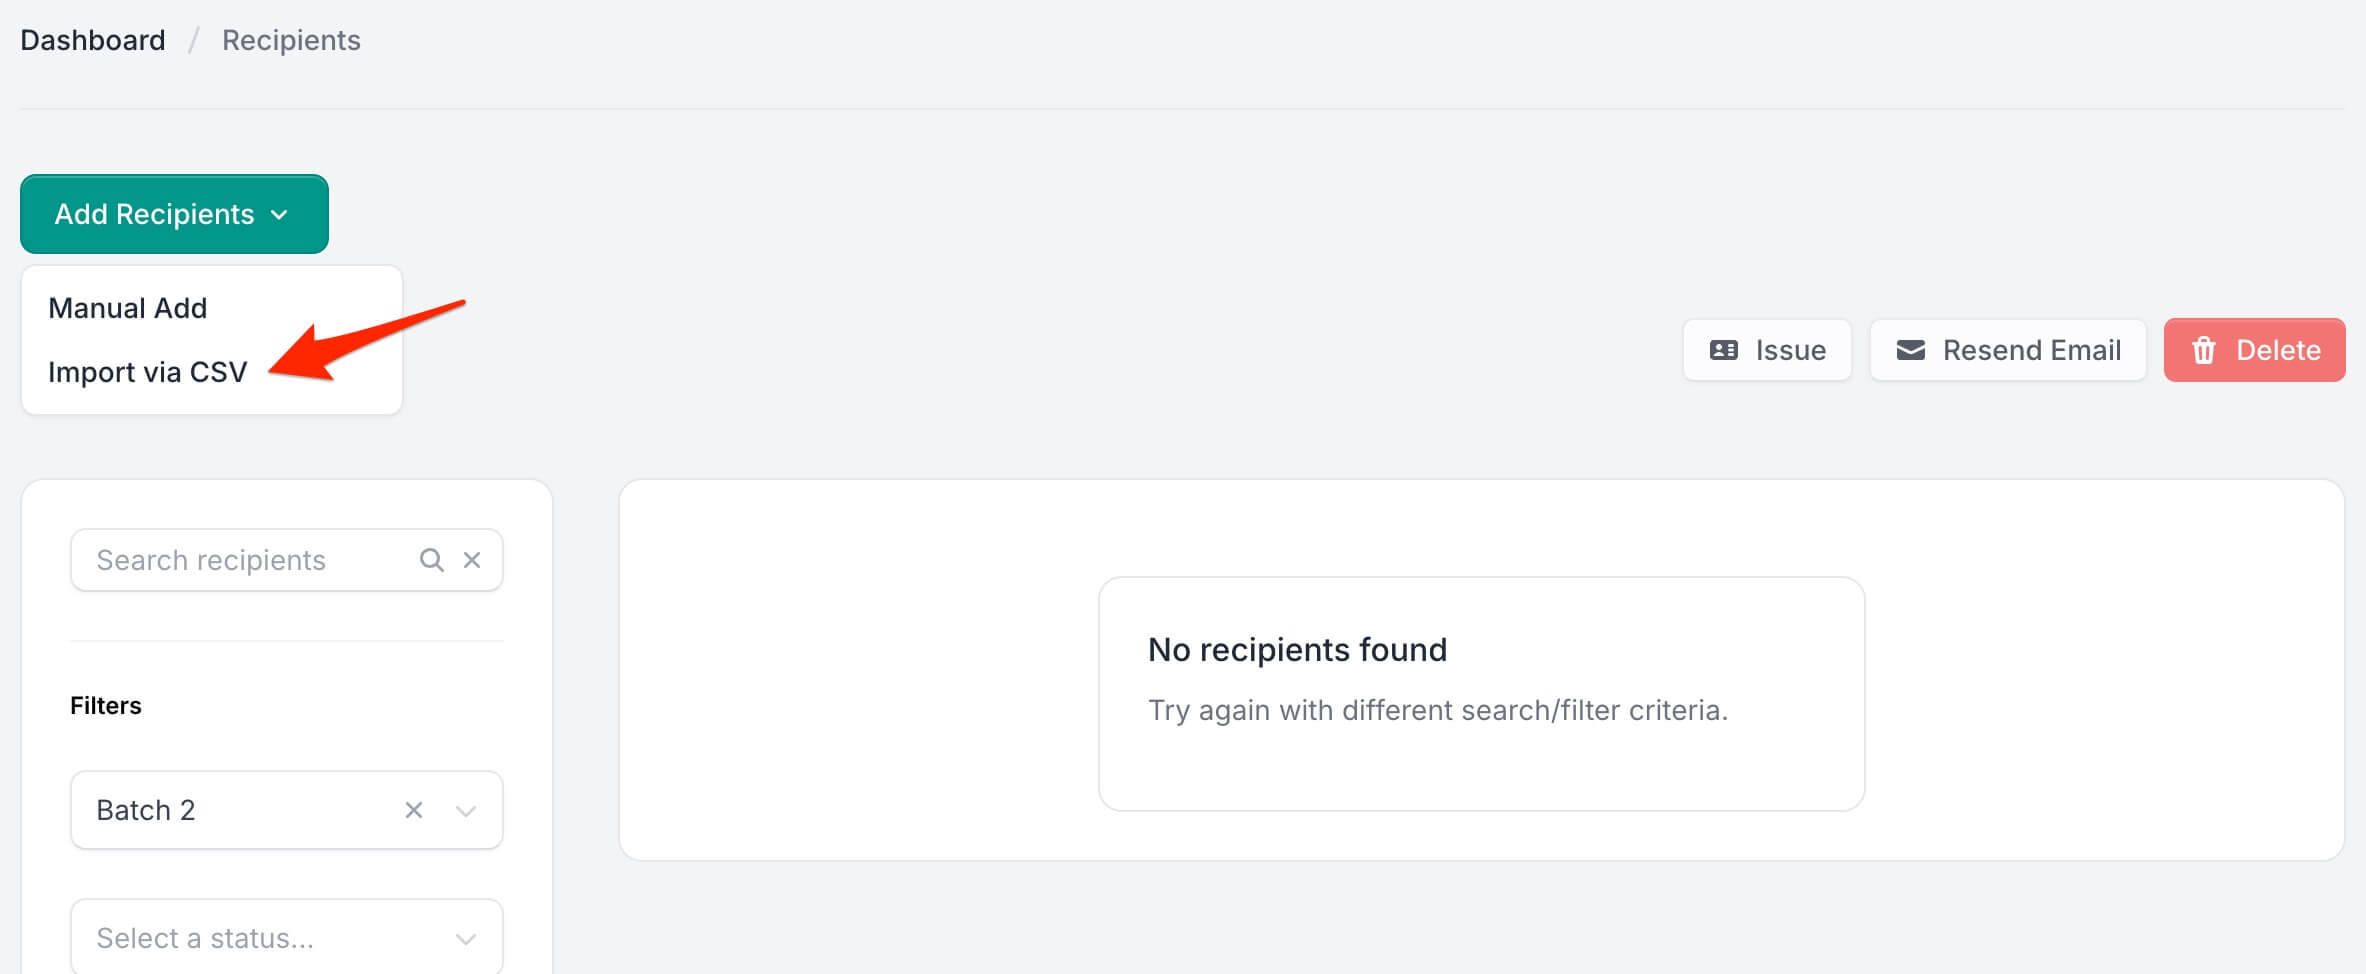Screen dimensions: 2366x974
Task: Click the Resend Email button
Action: click(2007, 350)
